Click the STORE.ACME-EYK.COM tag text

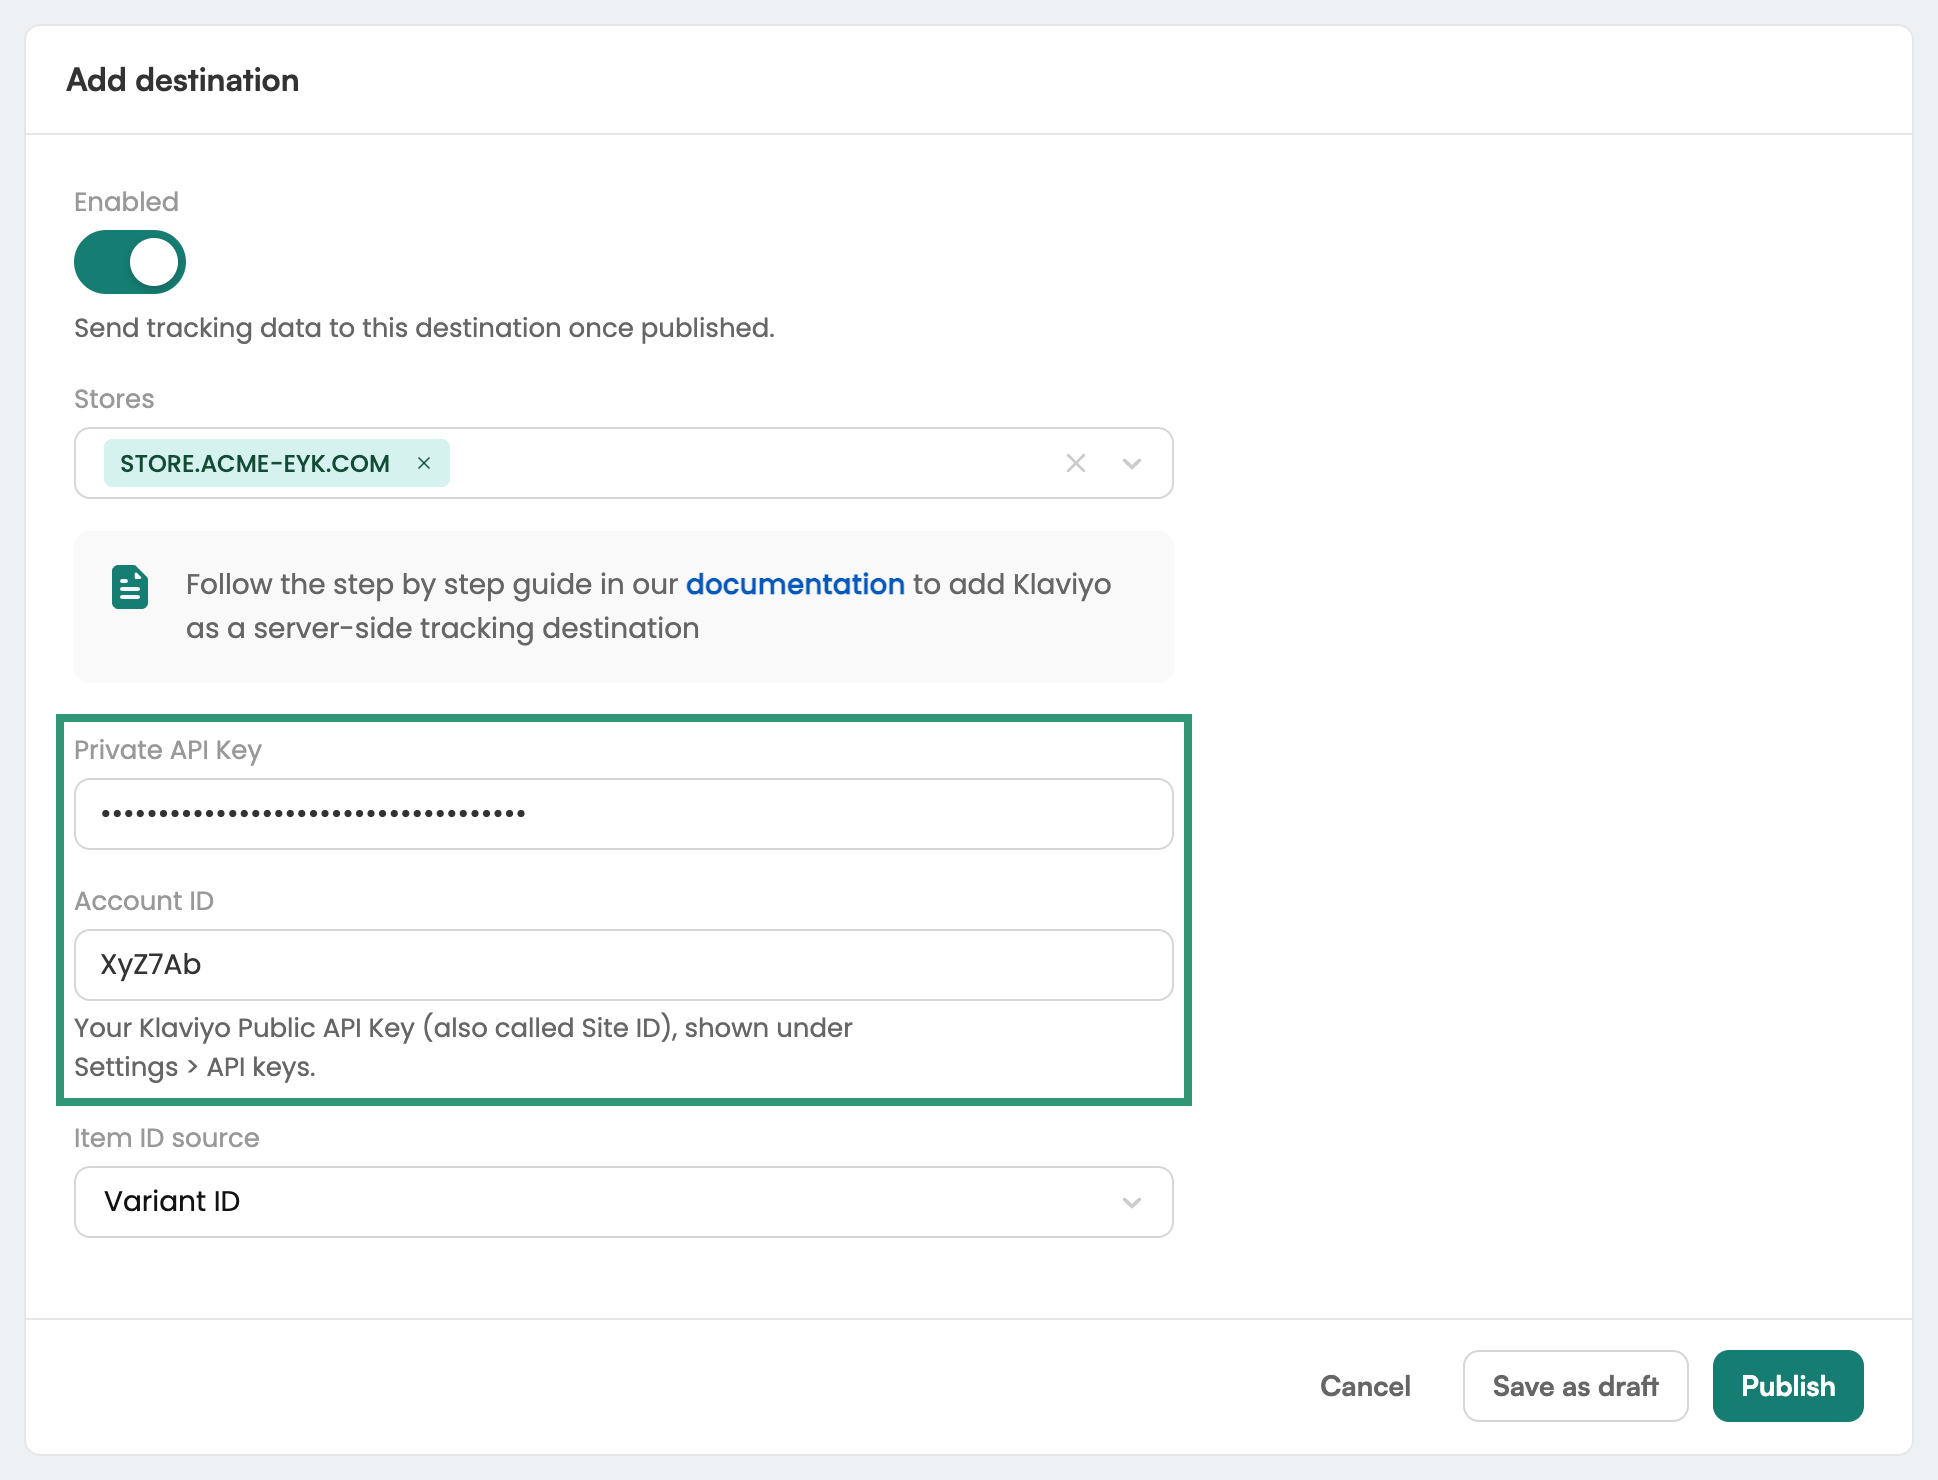[x=255, y=463]
